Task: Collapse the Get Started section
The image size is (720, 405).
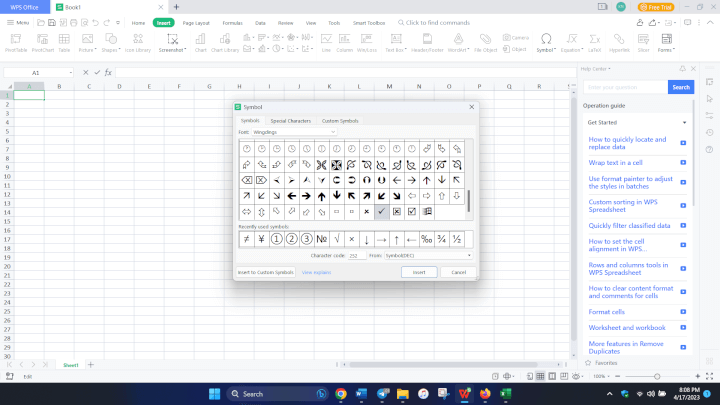Action: [x=684, y=123]
